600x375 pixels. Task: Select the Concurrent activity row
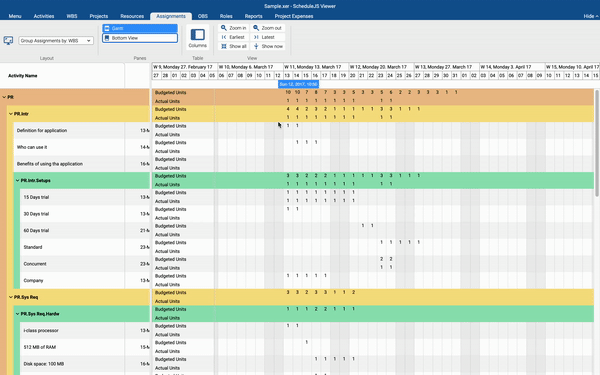(x=85, y=264)
